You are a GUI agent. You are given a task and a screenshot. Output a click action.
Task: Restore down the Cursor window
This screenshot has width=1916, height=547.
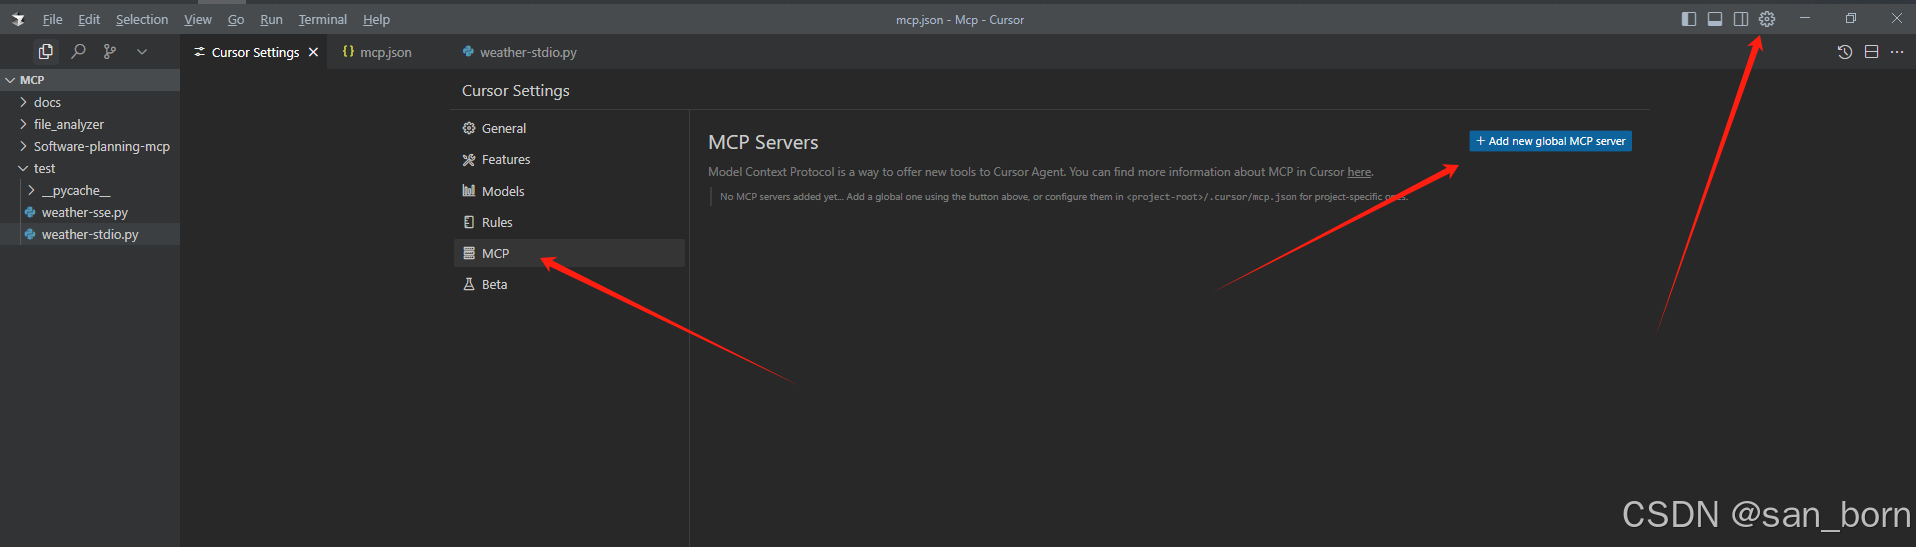[x=1851, y=18]
